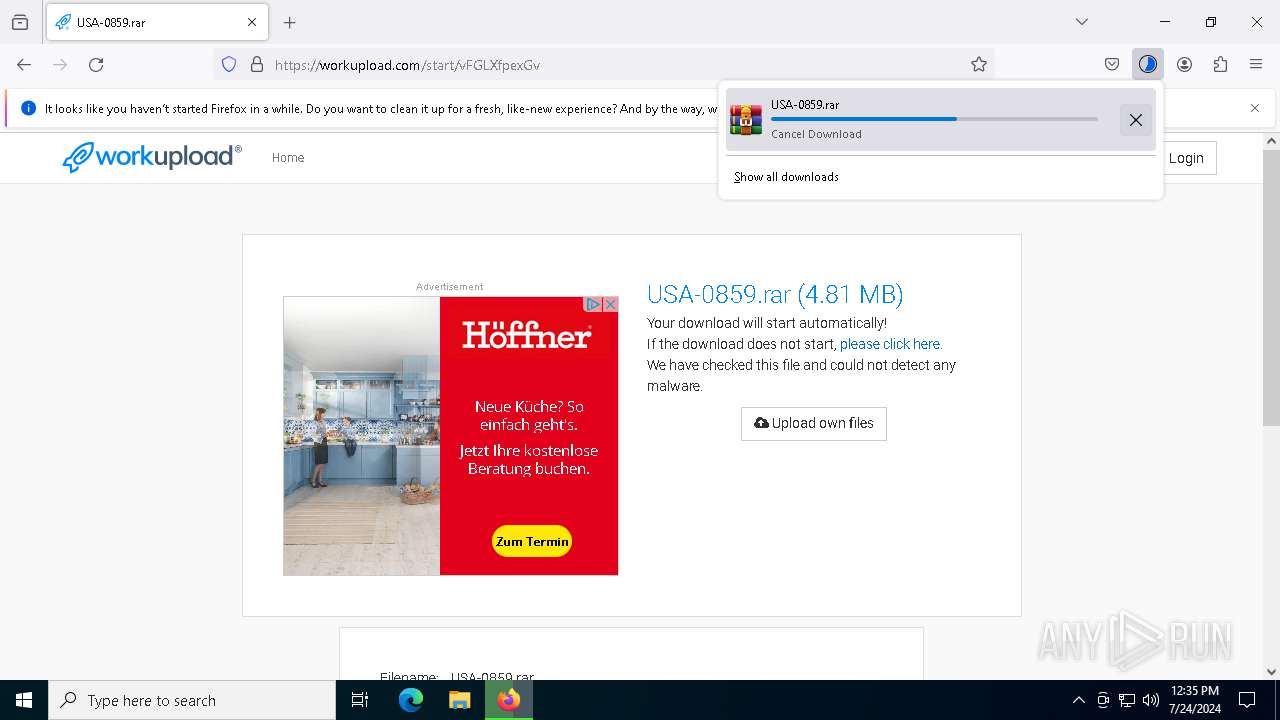Dismiss the Firefox refresh notification bar
This screenshot has width=1280, height=720.
click(x=1255, y=108)
